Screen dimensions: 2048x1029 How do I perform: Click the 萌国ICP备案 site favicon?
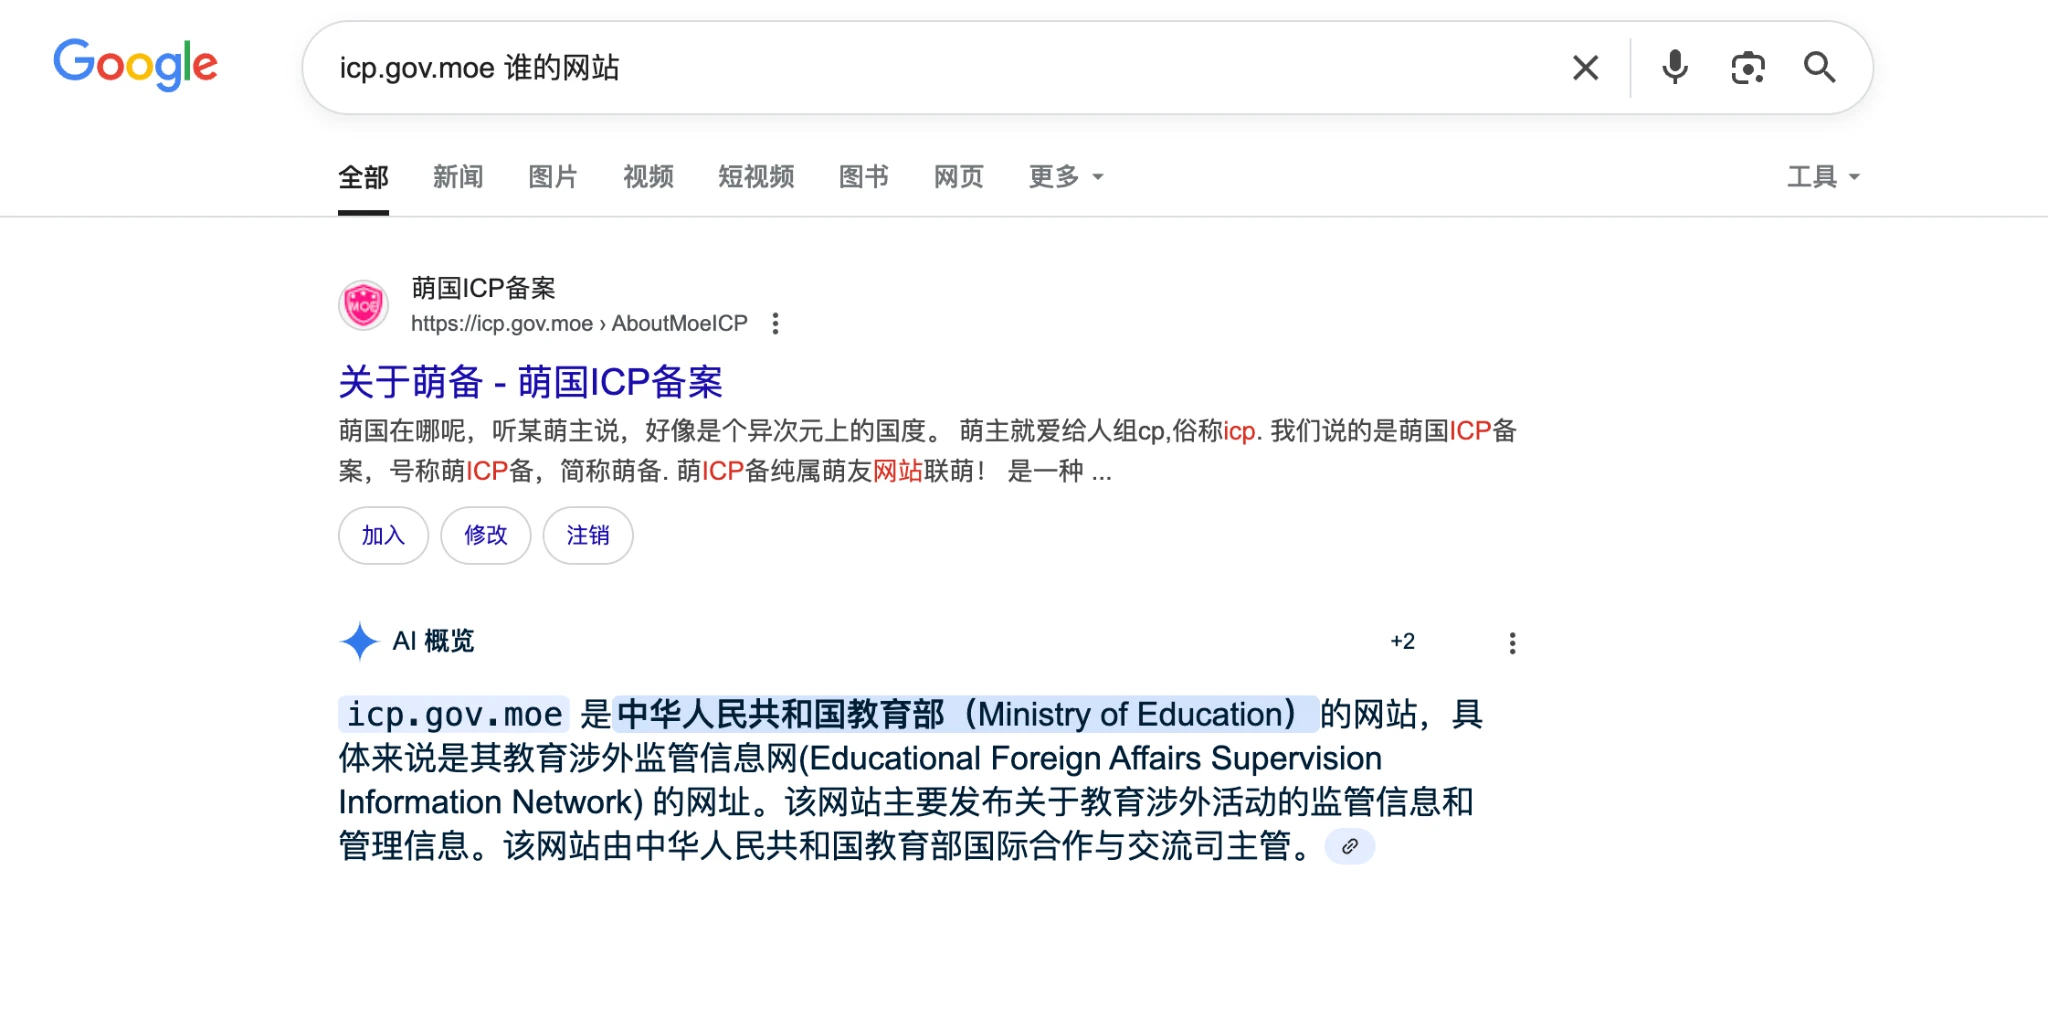tap(363, 305)
